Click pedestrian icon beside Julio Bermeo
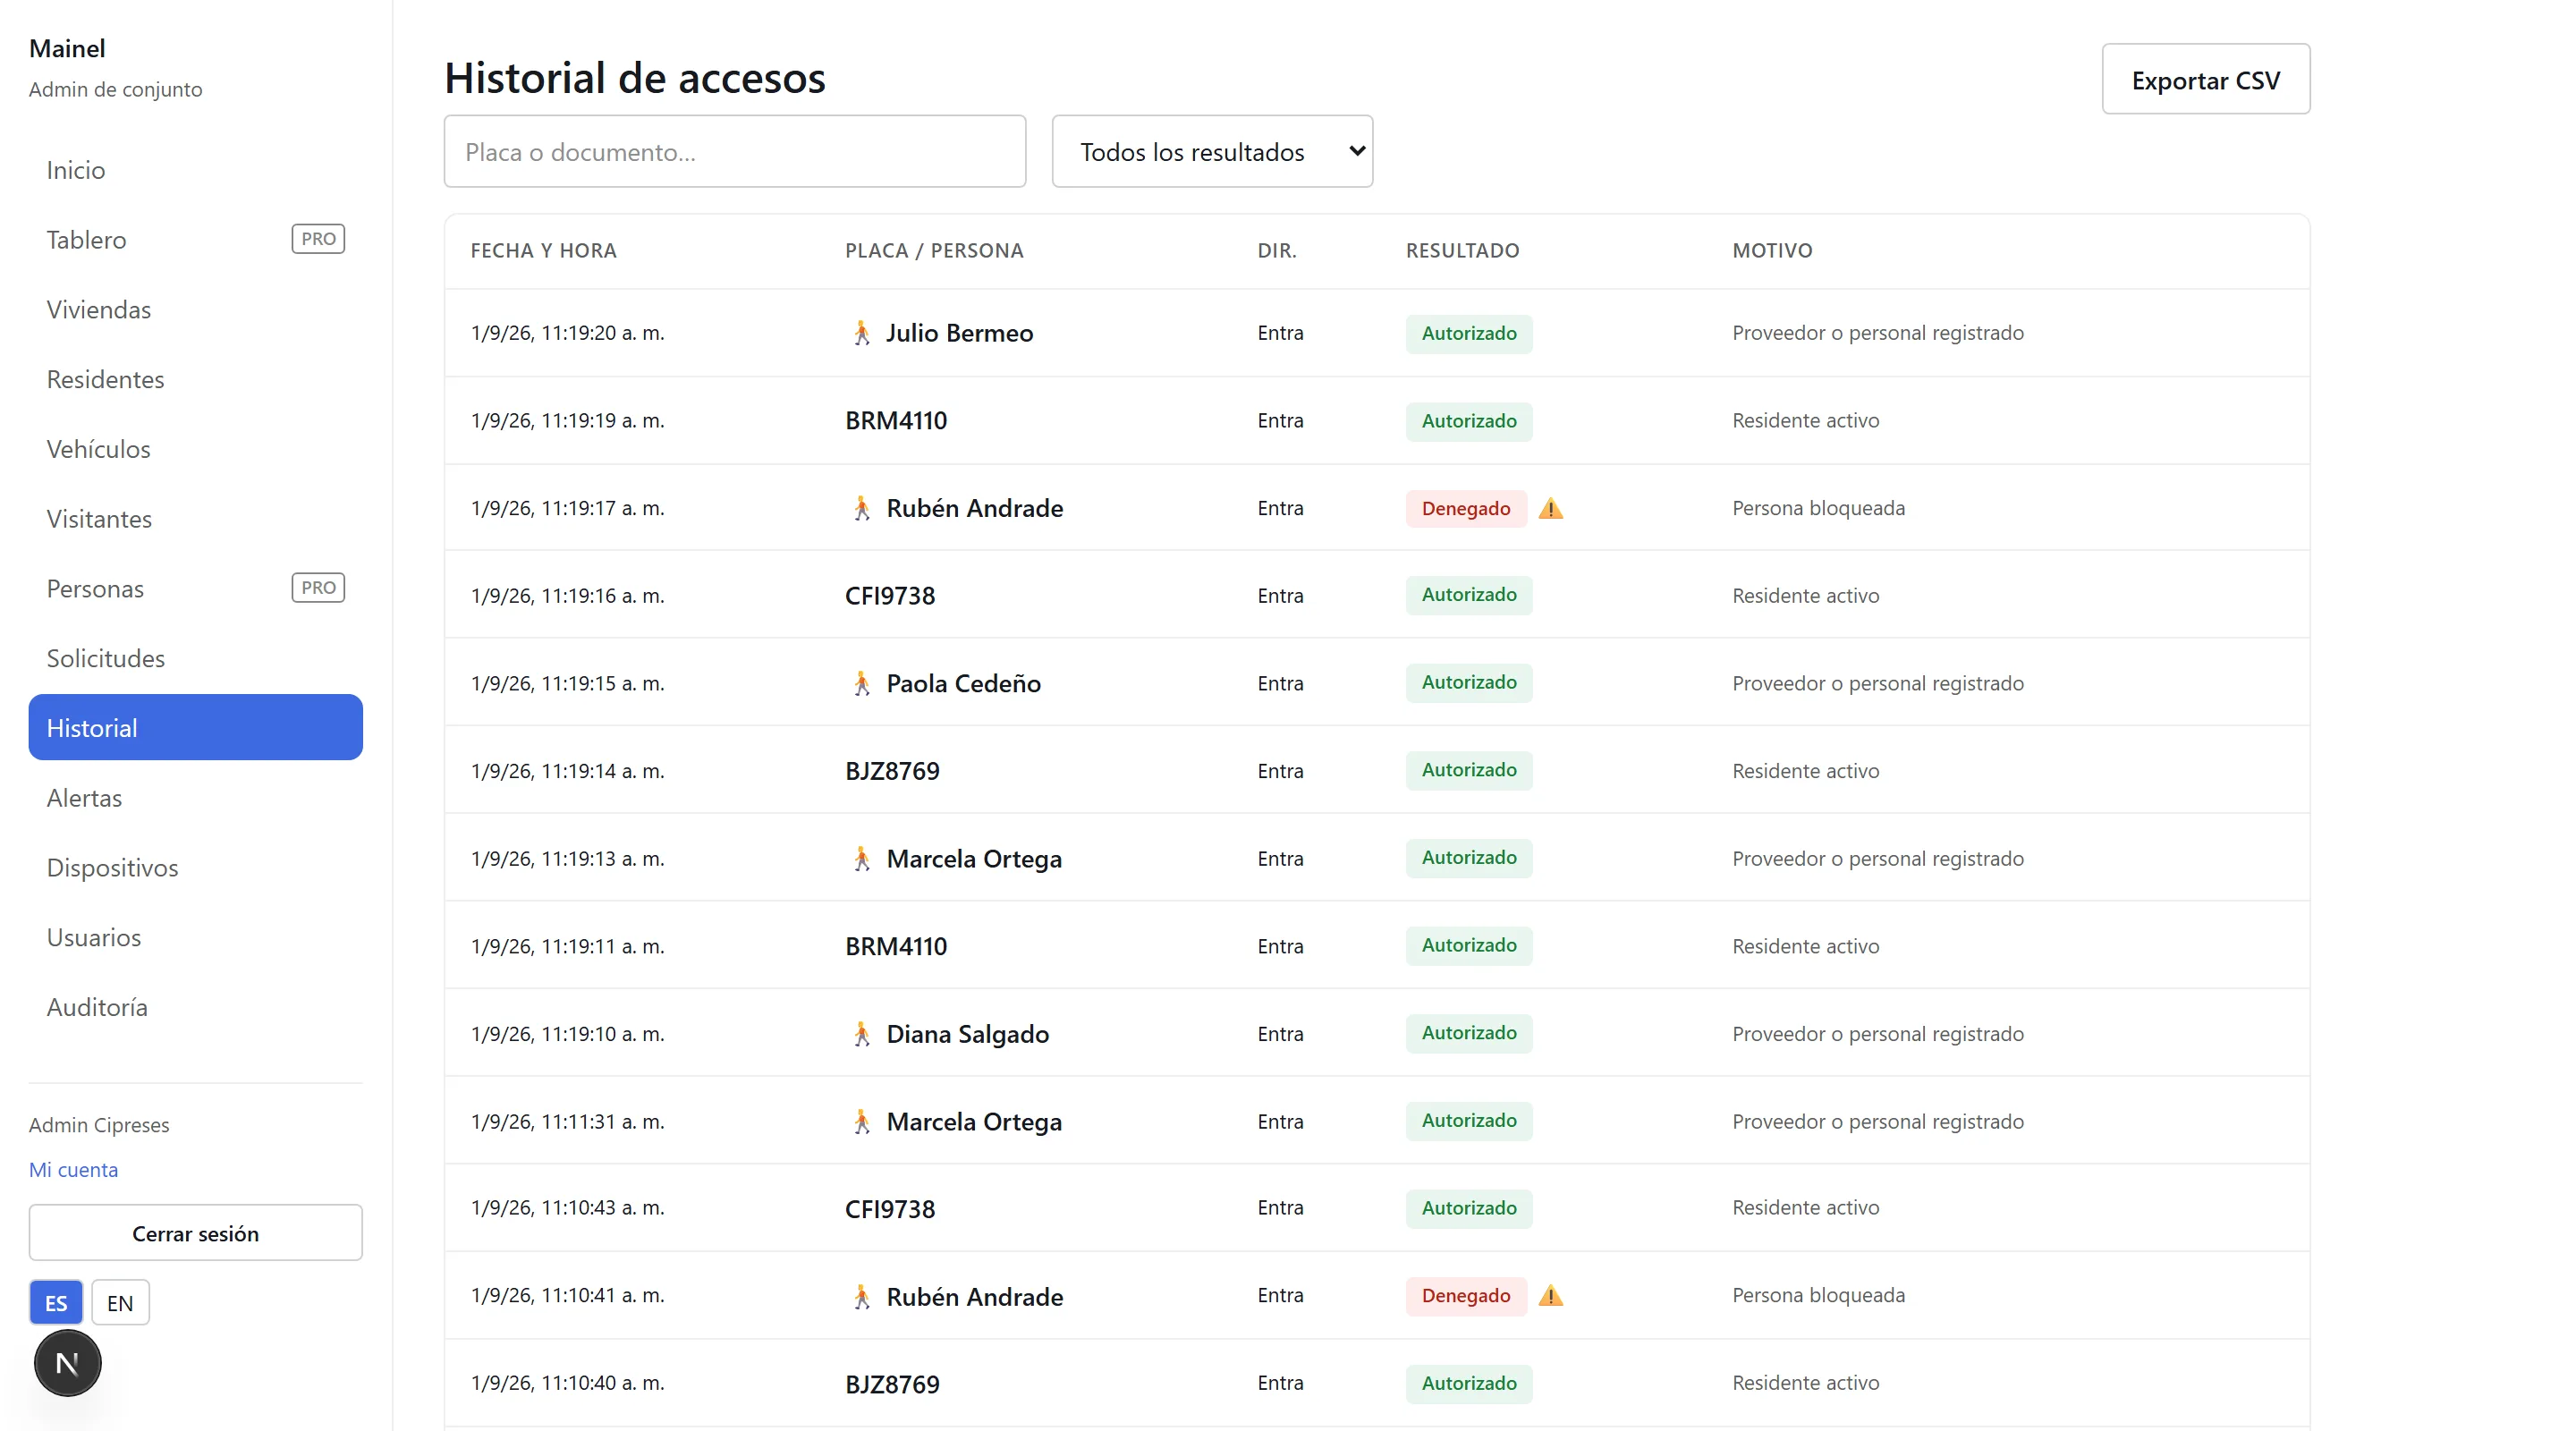Viewport: 2576px width, 1431px height. point(861,333)
